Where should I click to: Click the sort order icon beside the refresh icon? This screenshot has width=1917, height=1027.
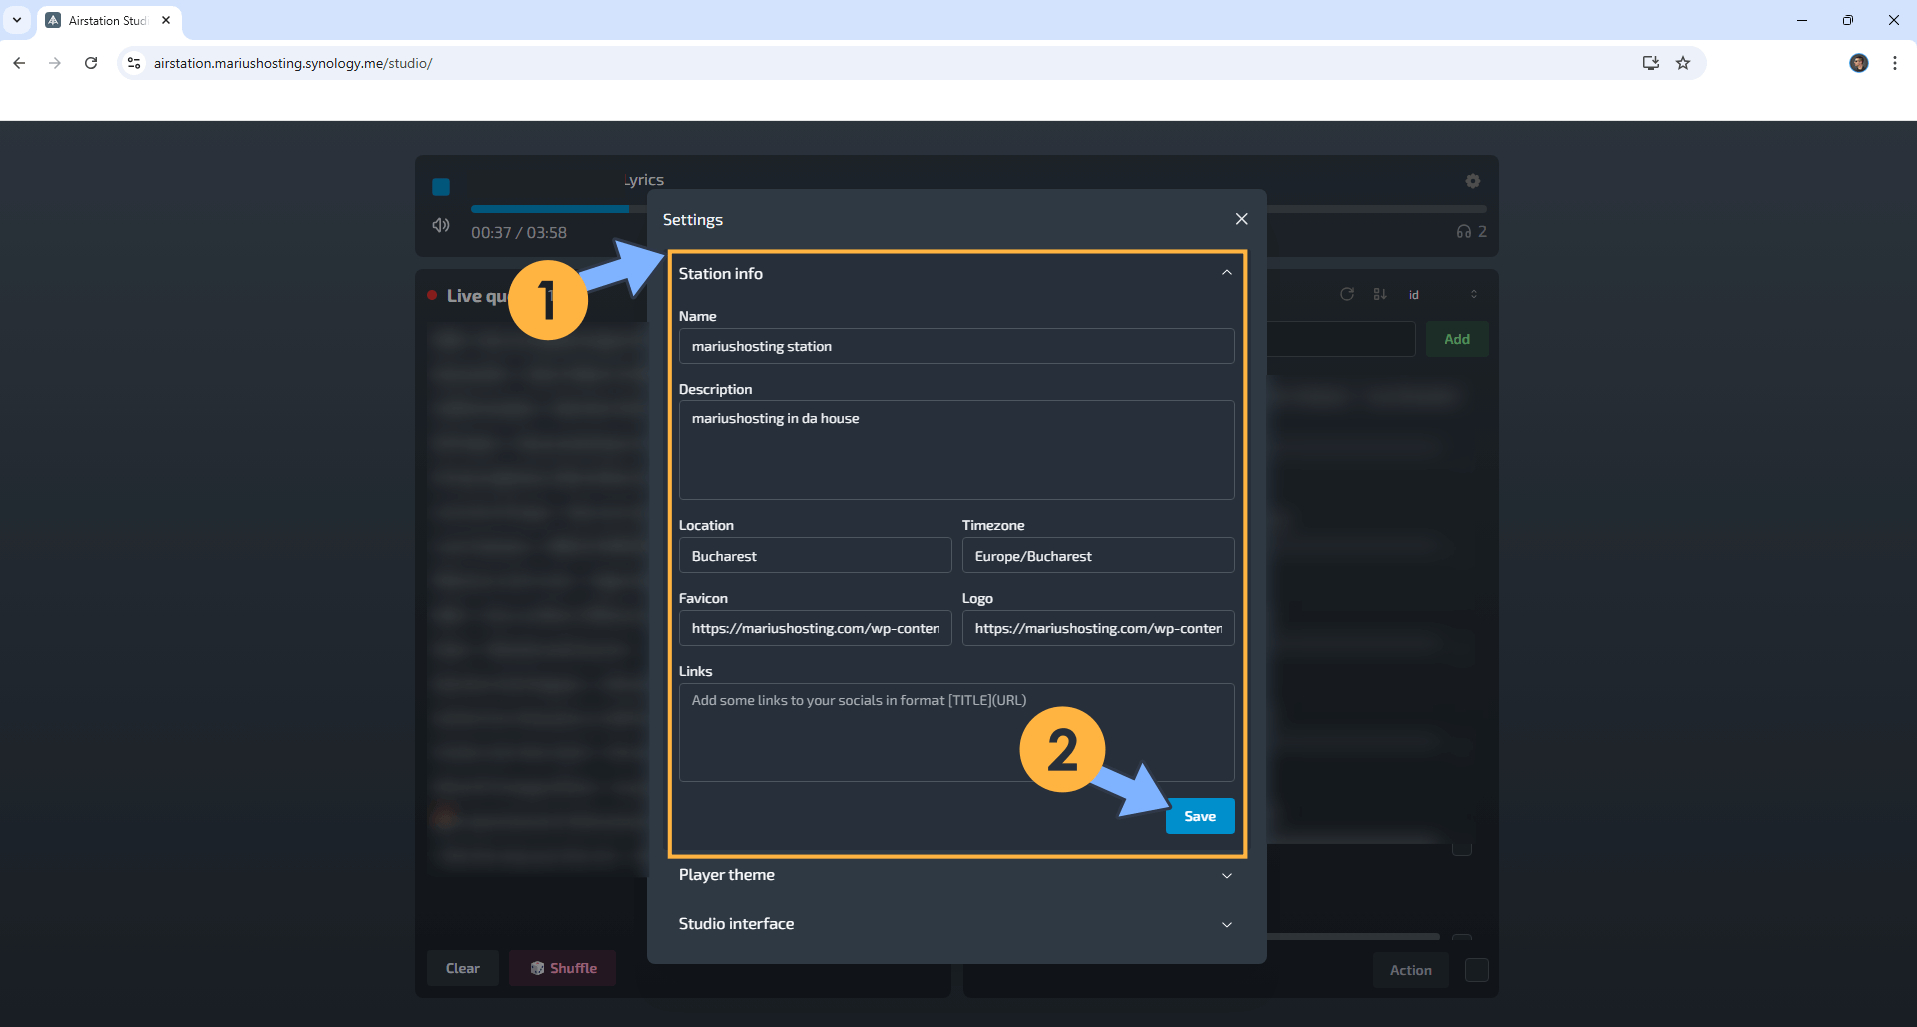tap(1380, 294)
